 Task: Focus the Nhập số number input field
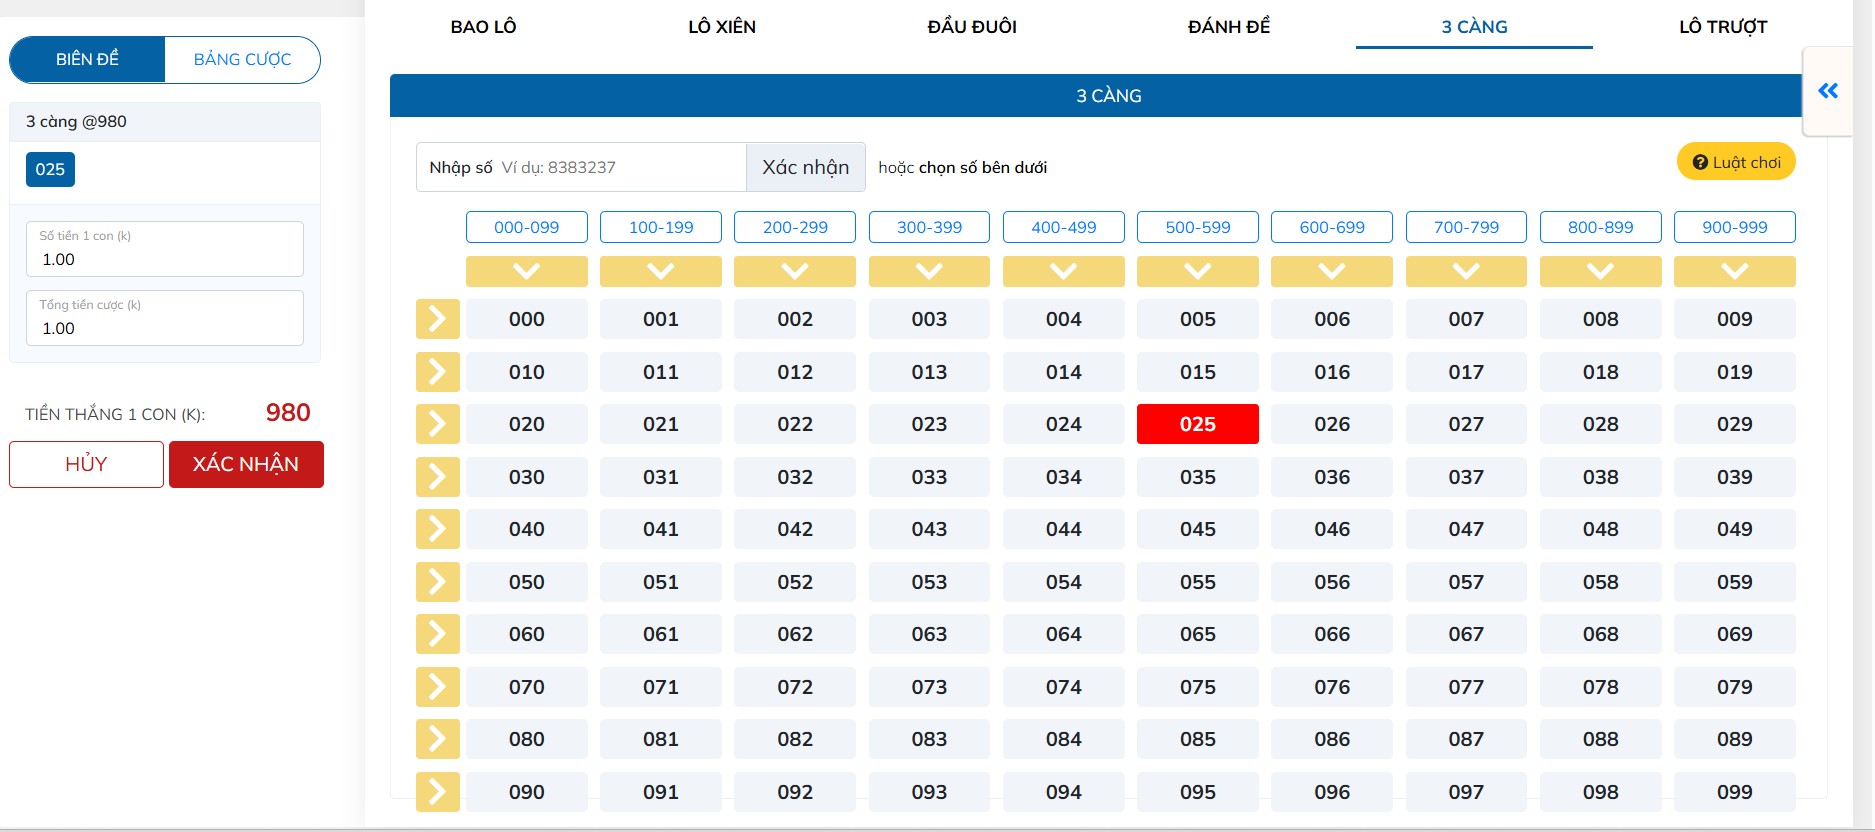(x=620, y=167)
